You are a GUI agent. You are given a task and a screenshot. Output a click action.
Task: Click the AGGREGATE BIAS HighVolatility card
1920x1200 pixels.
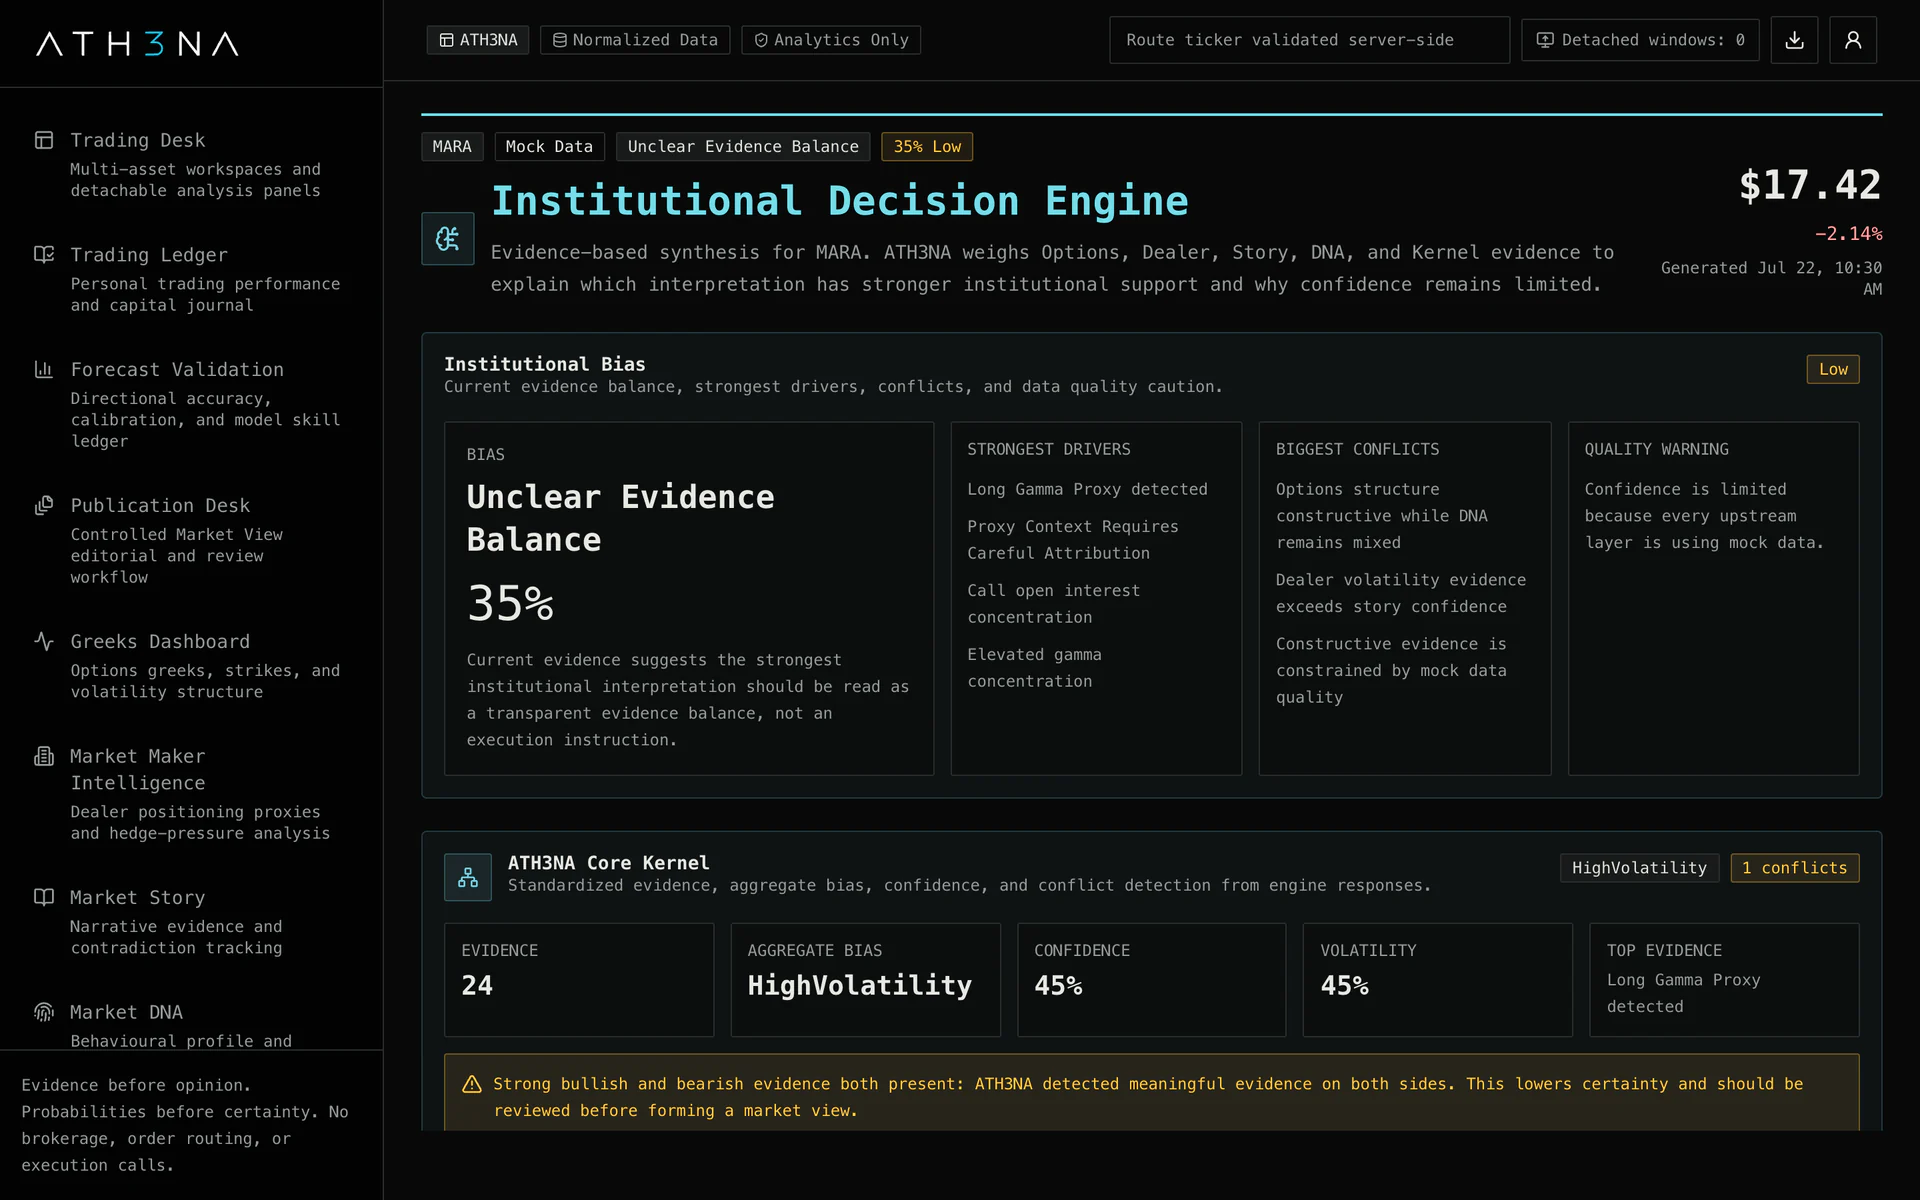pyautogui.click(x=865, y=980)
